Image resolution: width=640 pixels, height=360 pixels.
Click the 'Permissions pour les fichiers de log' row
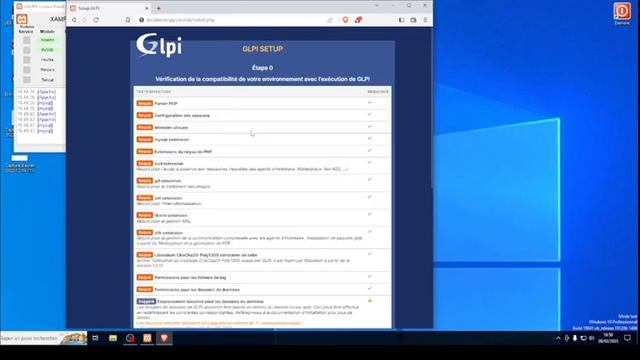(262, 278)
